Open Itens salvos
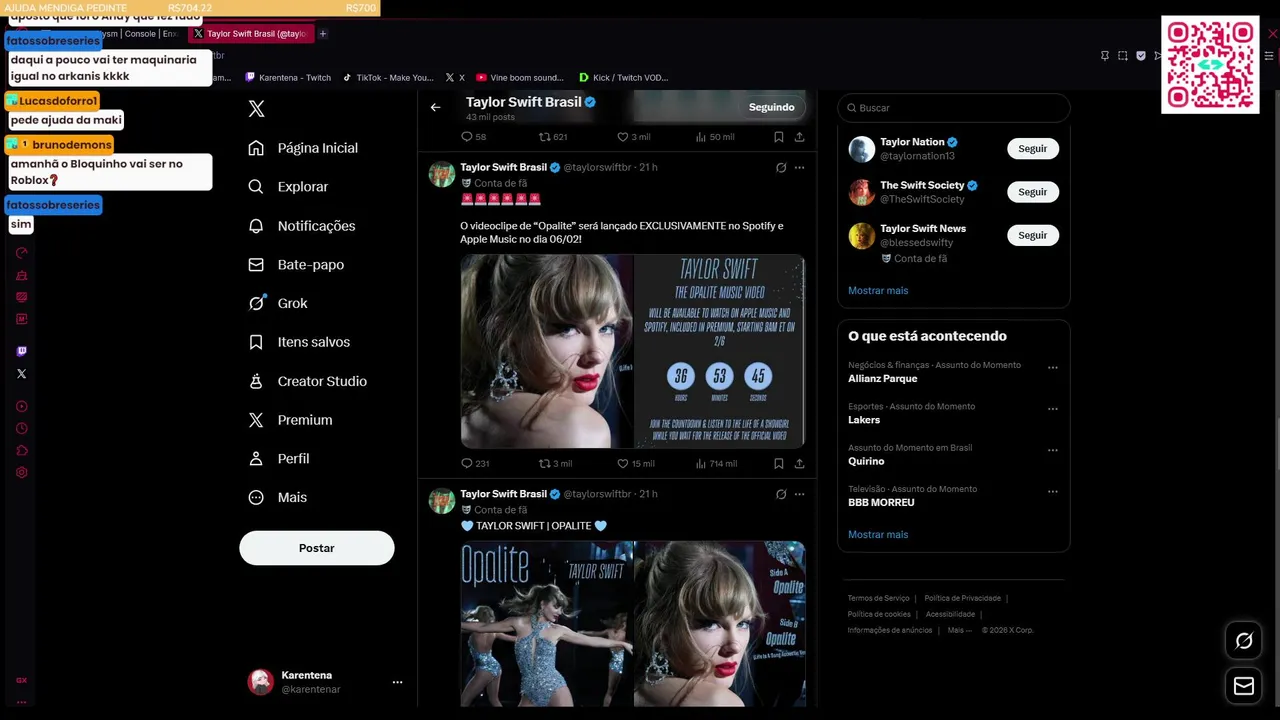 tap(300, 342)
